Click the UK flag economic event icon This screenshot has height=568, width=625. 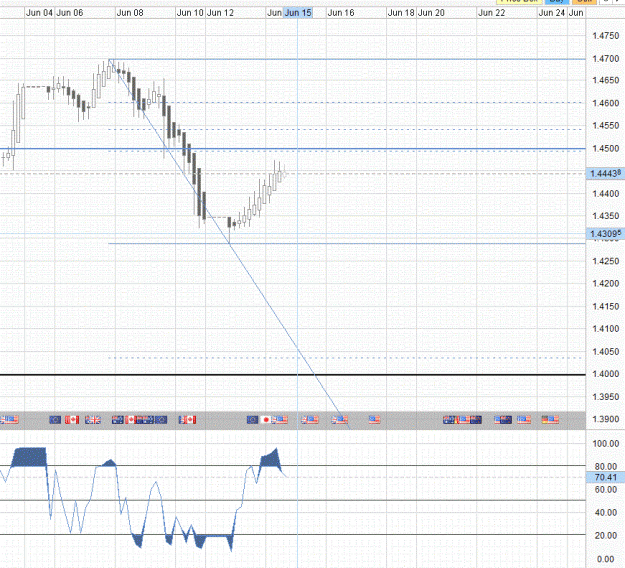[93, 420]
